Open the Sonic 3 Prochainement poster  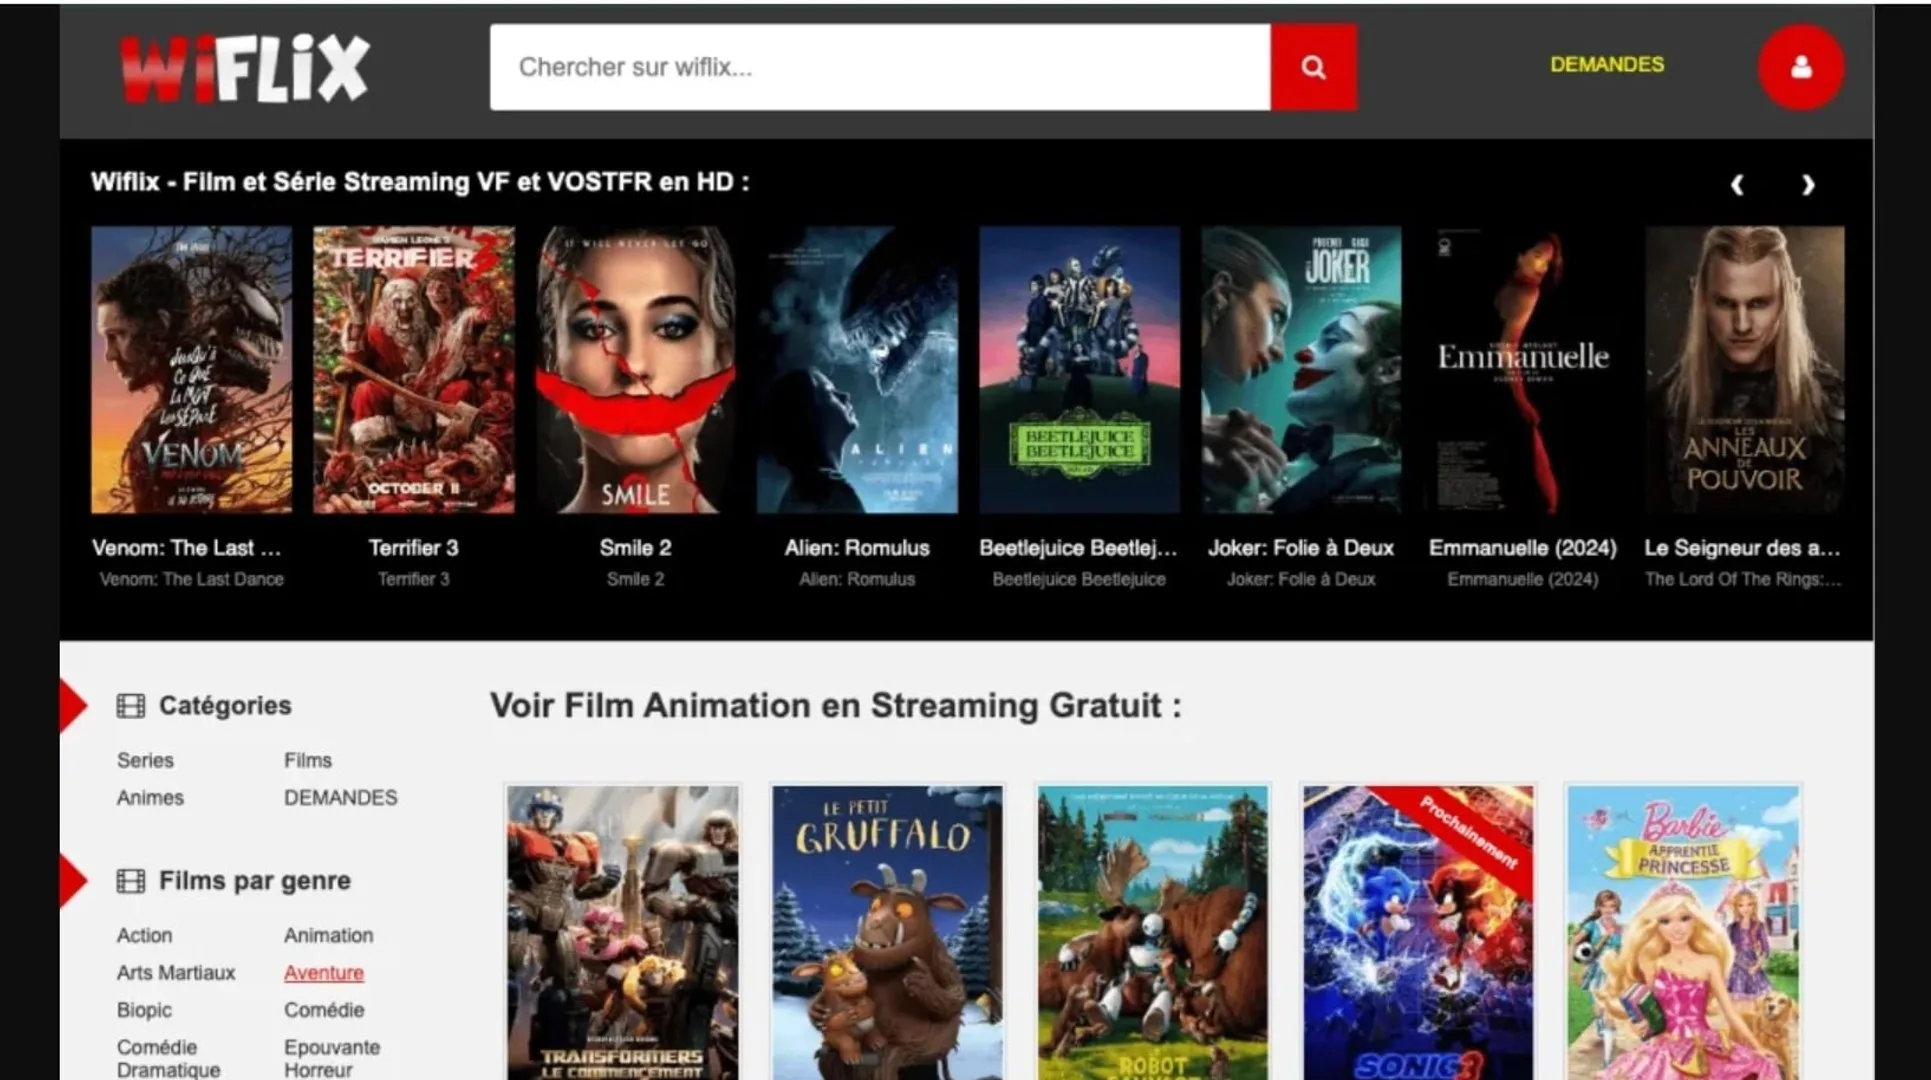tap(1418, 932)
